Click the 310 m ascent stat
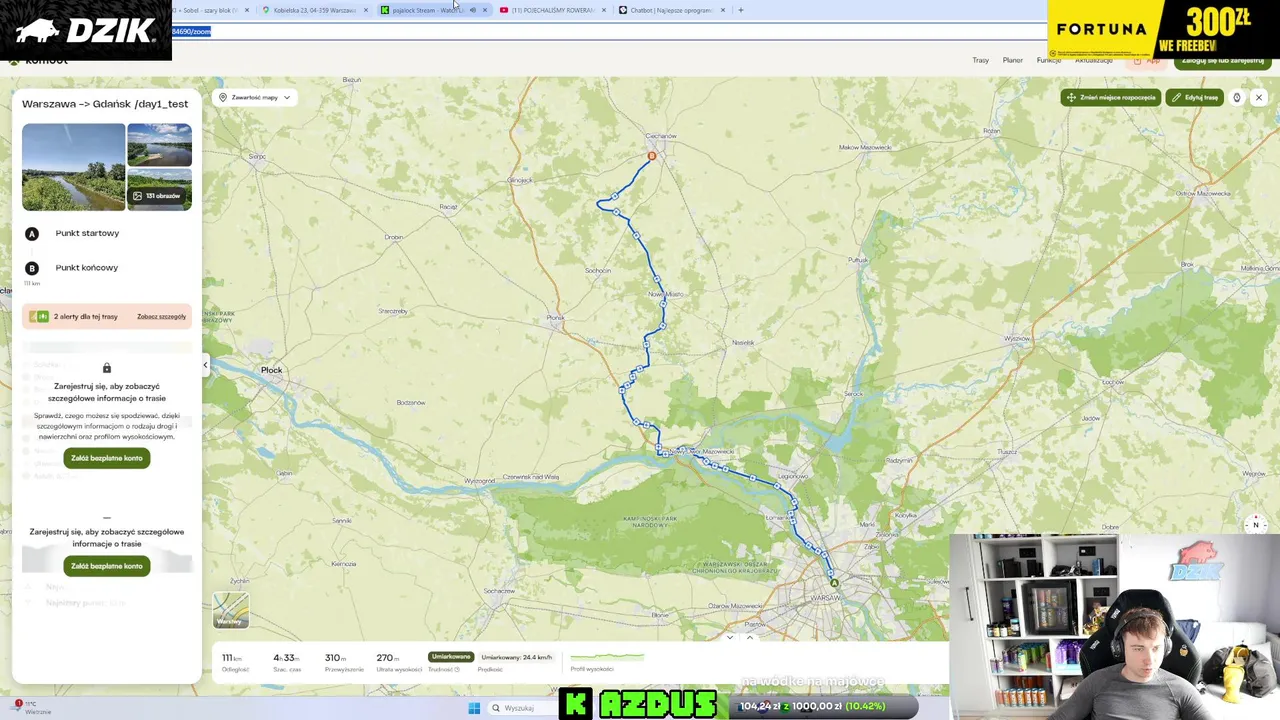This screenshot has height=720, width=1280. [343, 662]
